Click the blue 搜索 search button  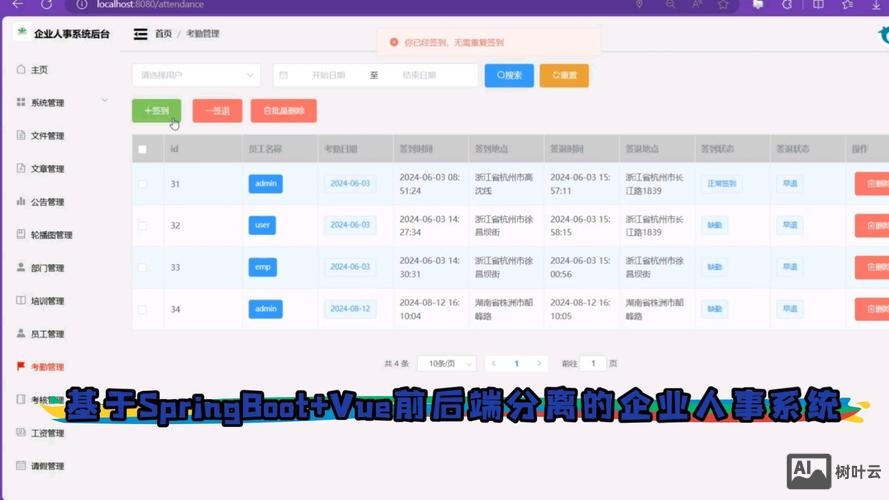point(509,75)
